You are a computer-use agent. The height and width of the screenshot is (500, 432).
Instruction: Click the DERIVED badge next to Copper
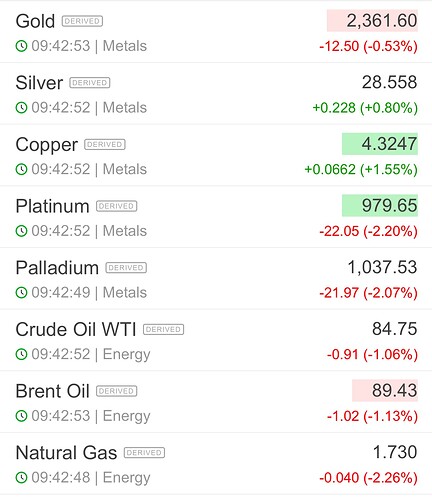click(x=105, y=144)
